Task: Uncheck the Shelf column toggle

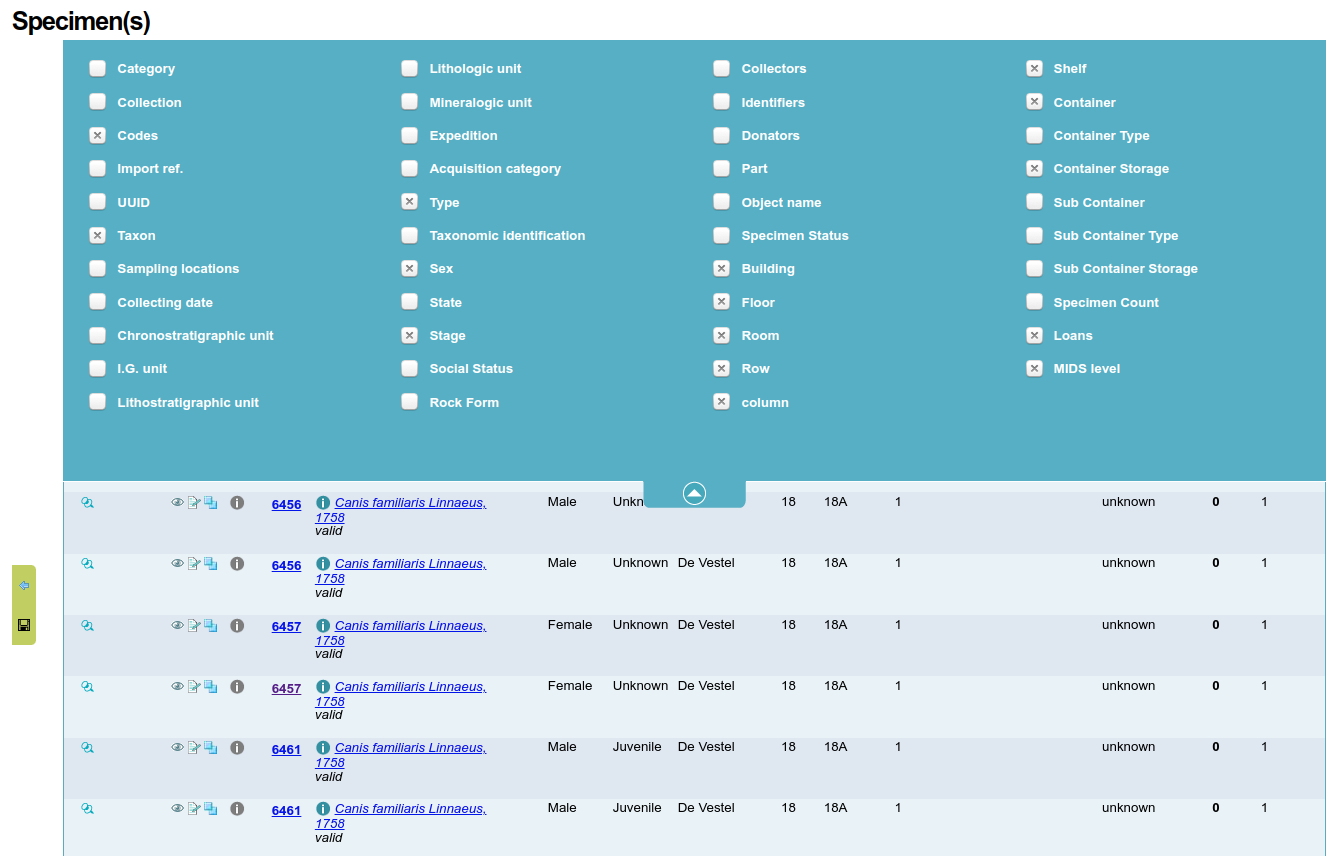Action: pos(1034,68)
